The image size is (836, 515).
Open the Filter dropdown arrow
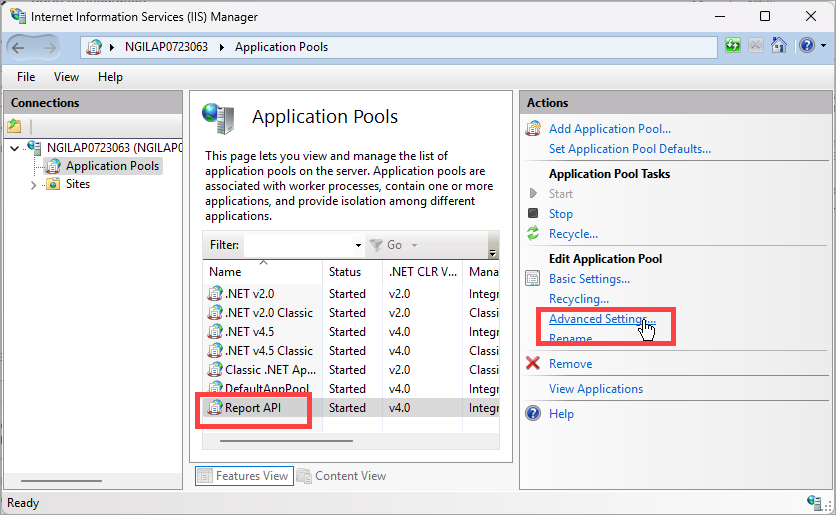[358, 245]
